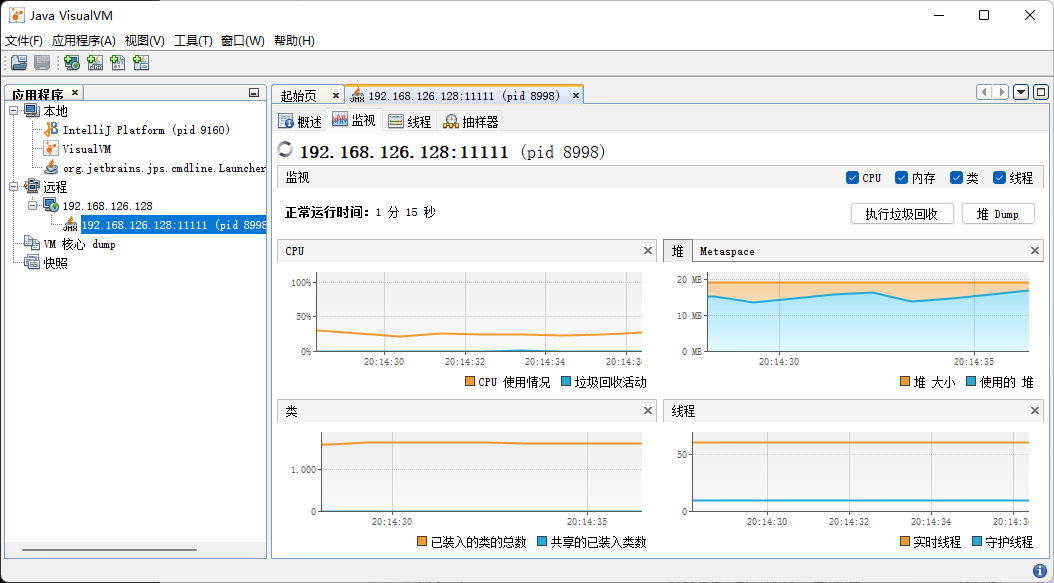Open the 视图(V) menu
The width and height of the screenshot is (1054, 583).
click(x=145, y=40)
